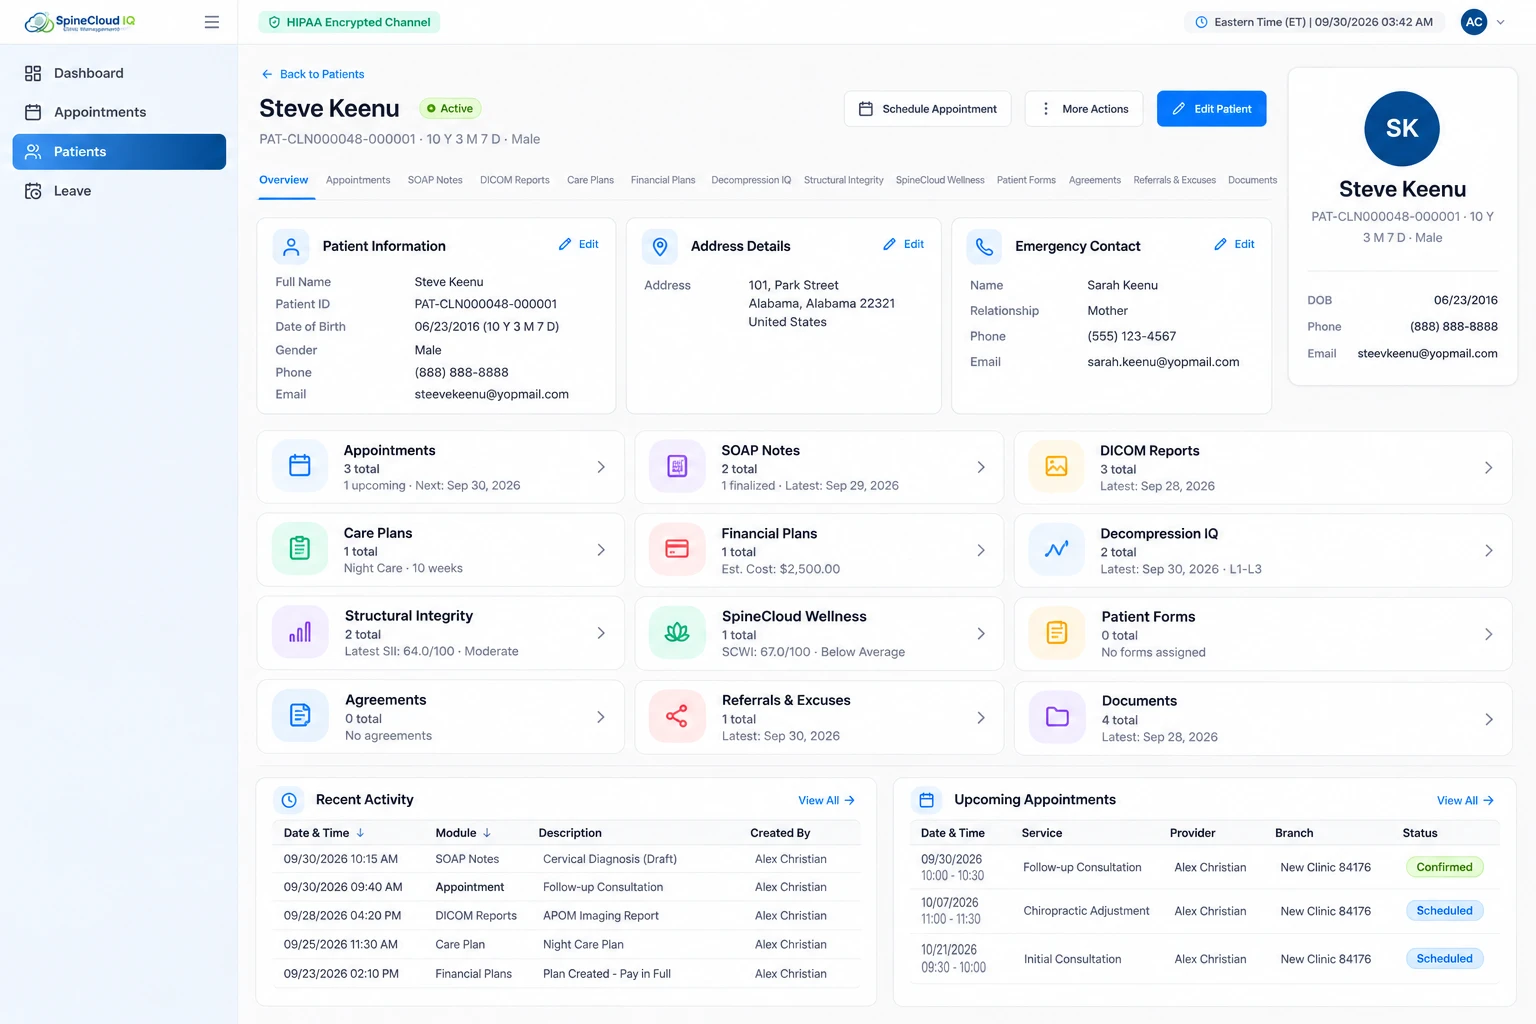The image size is (1536, 1024).
Task: Click the Emergency Contact phone icon
Action: coord(984,246)
